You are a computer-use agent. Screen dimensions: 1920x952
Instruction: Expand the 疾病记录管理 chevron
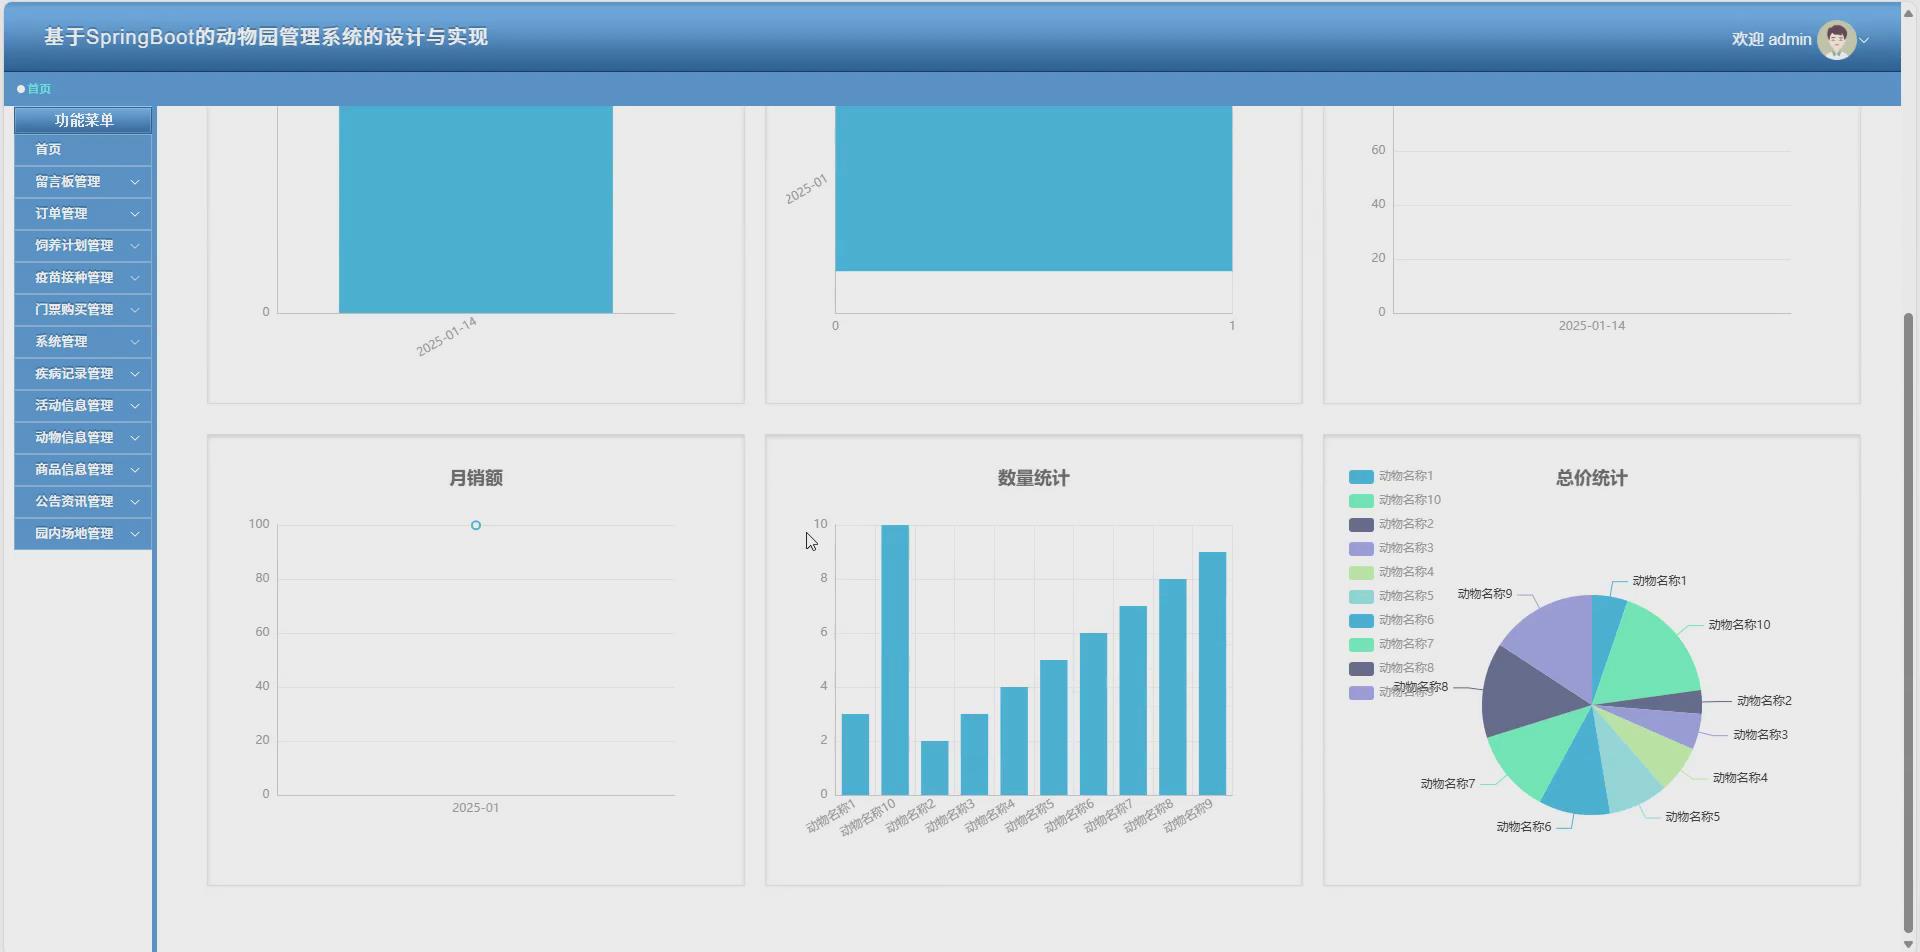click(x=135, y=374)
